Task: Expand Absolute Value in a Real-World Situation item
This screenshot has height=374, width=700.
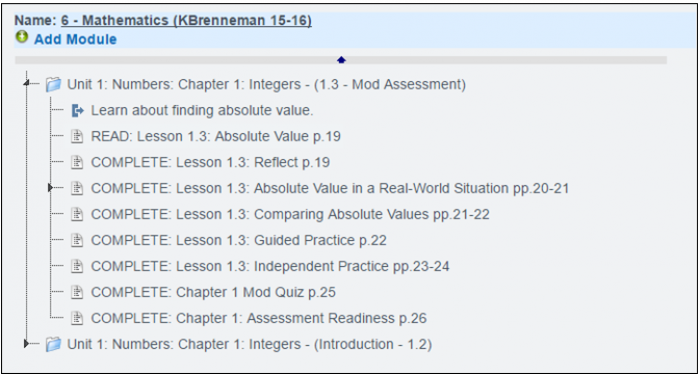Action: click(x=51, y=188)
